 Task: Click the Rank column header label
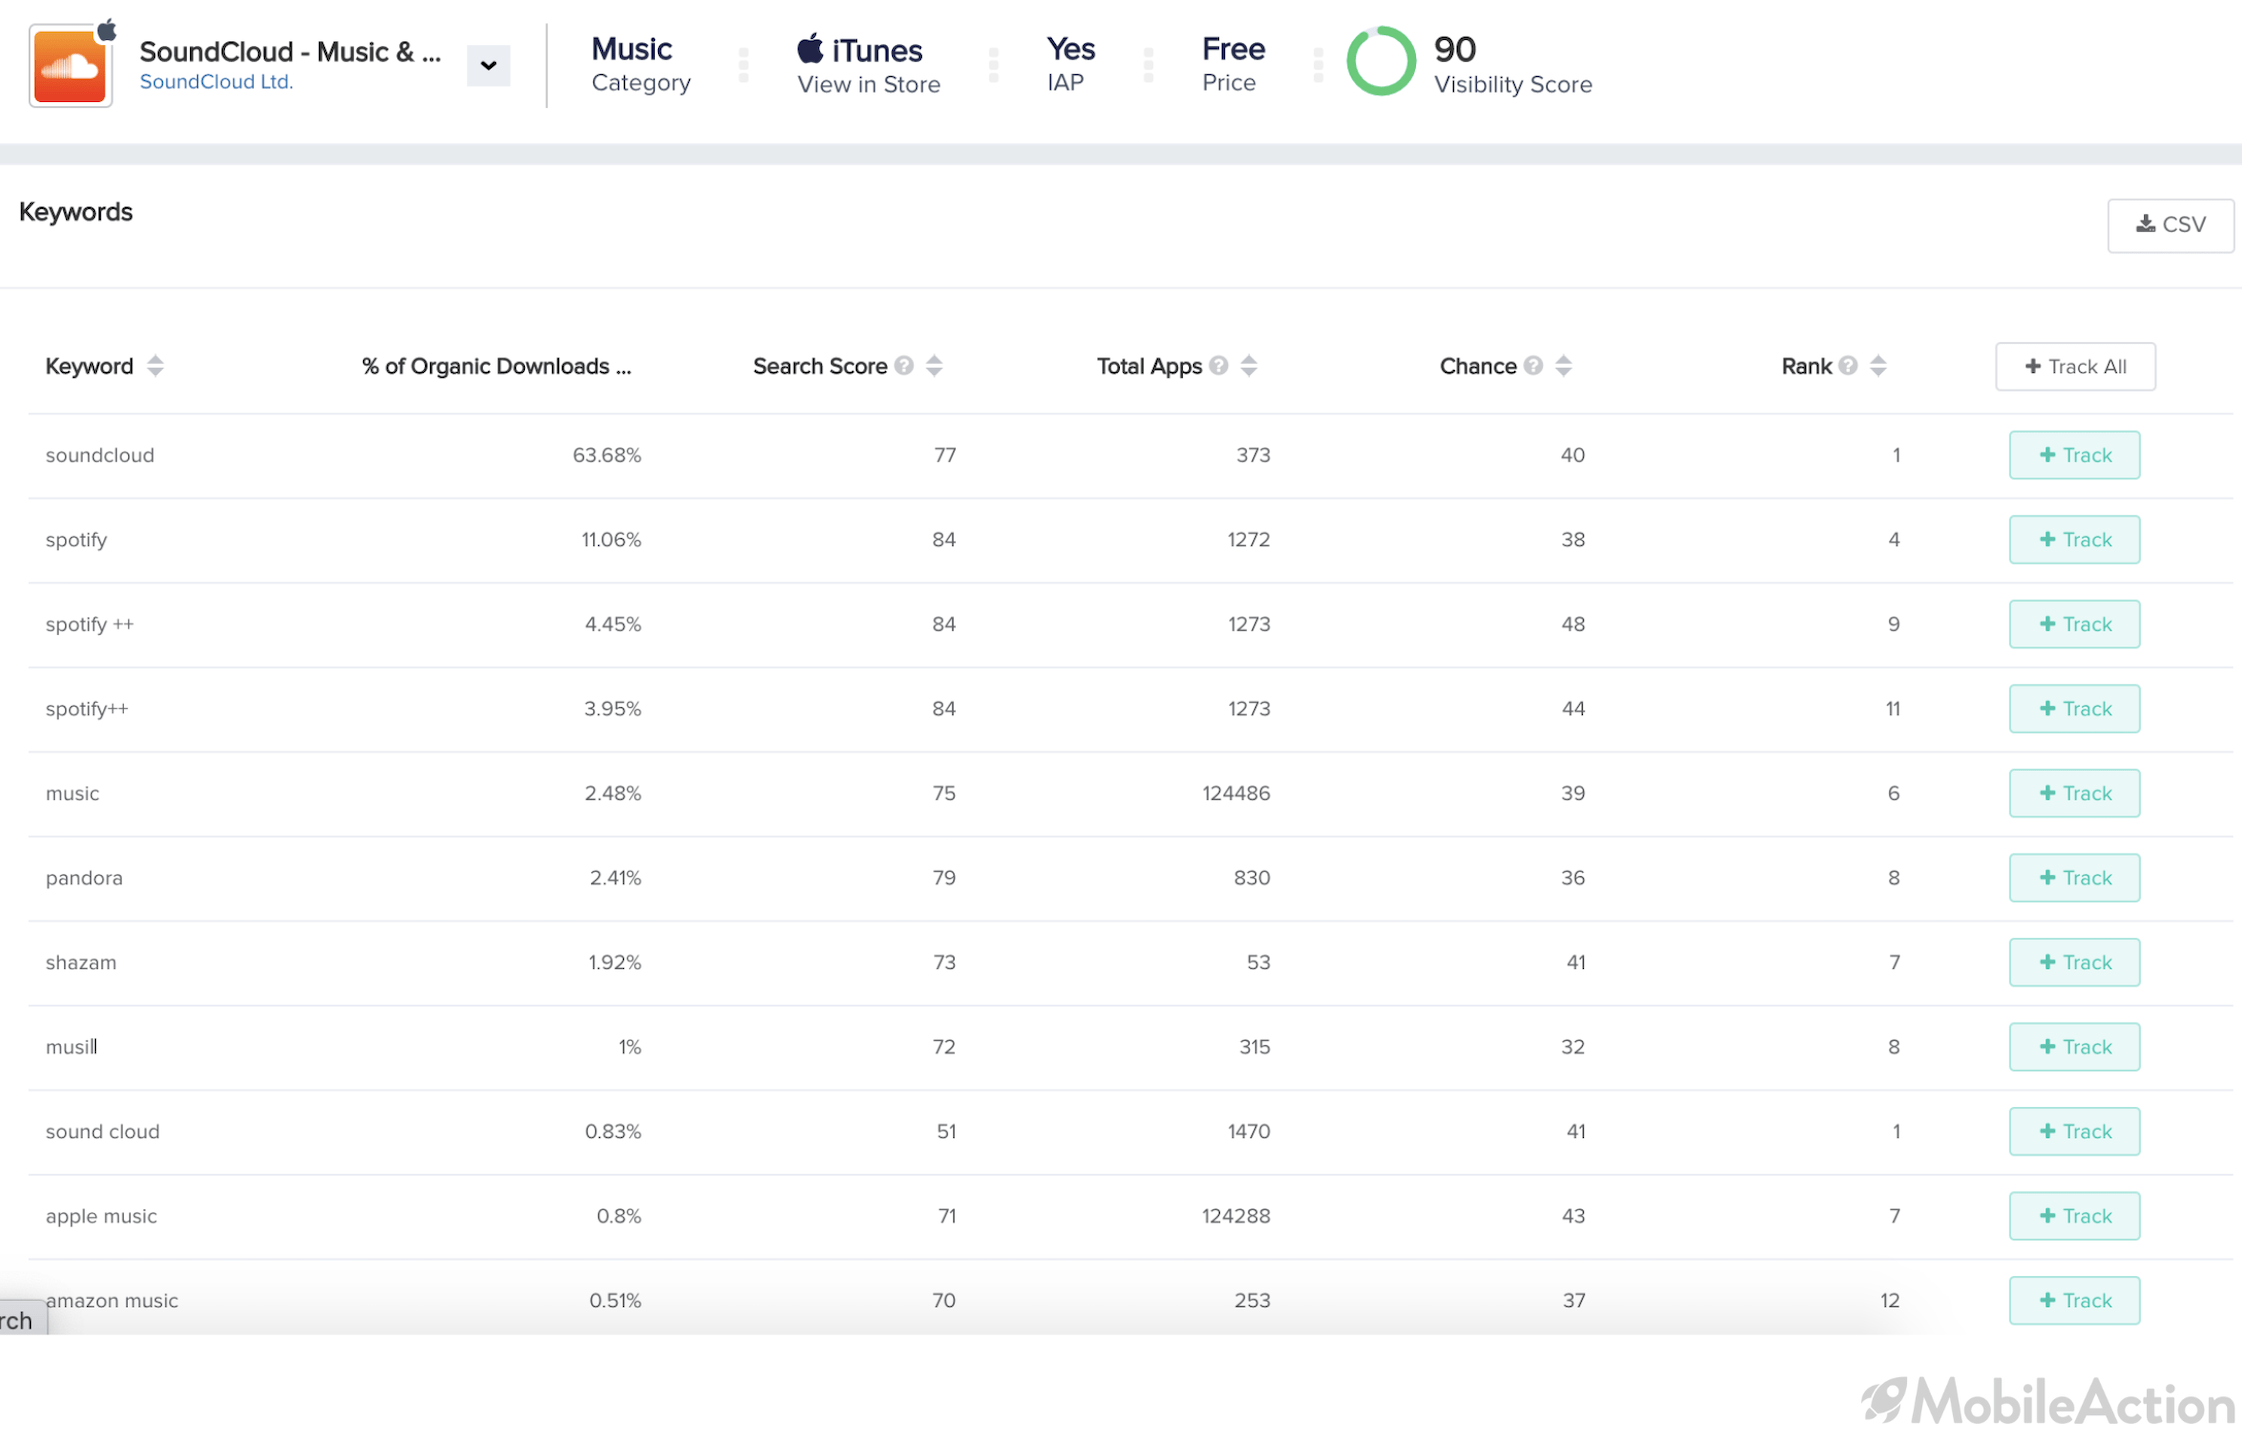[1806, 366]
